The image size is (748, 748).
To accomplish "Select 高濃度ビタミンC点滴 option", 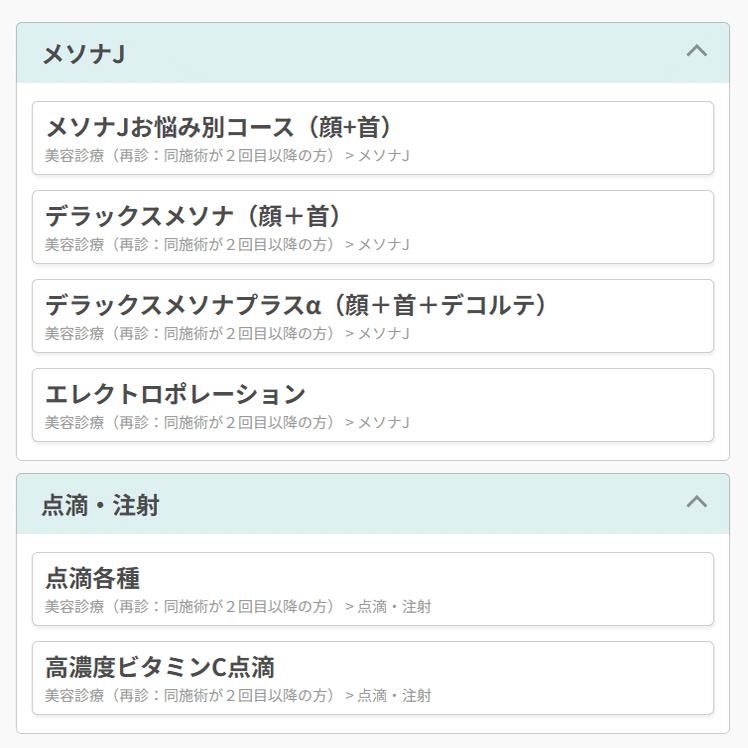I will pos(160,667).
